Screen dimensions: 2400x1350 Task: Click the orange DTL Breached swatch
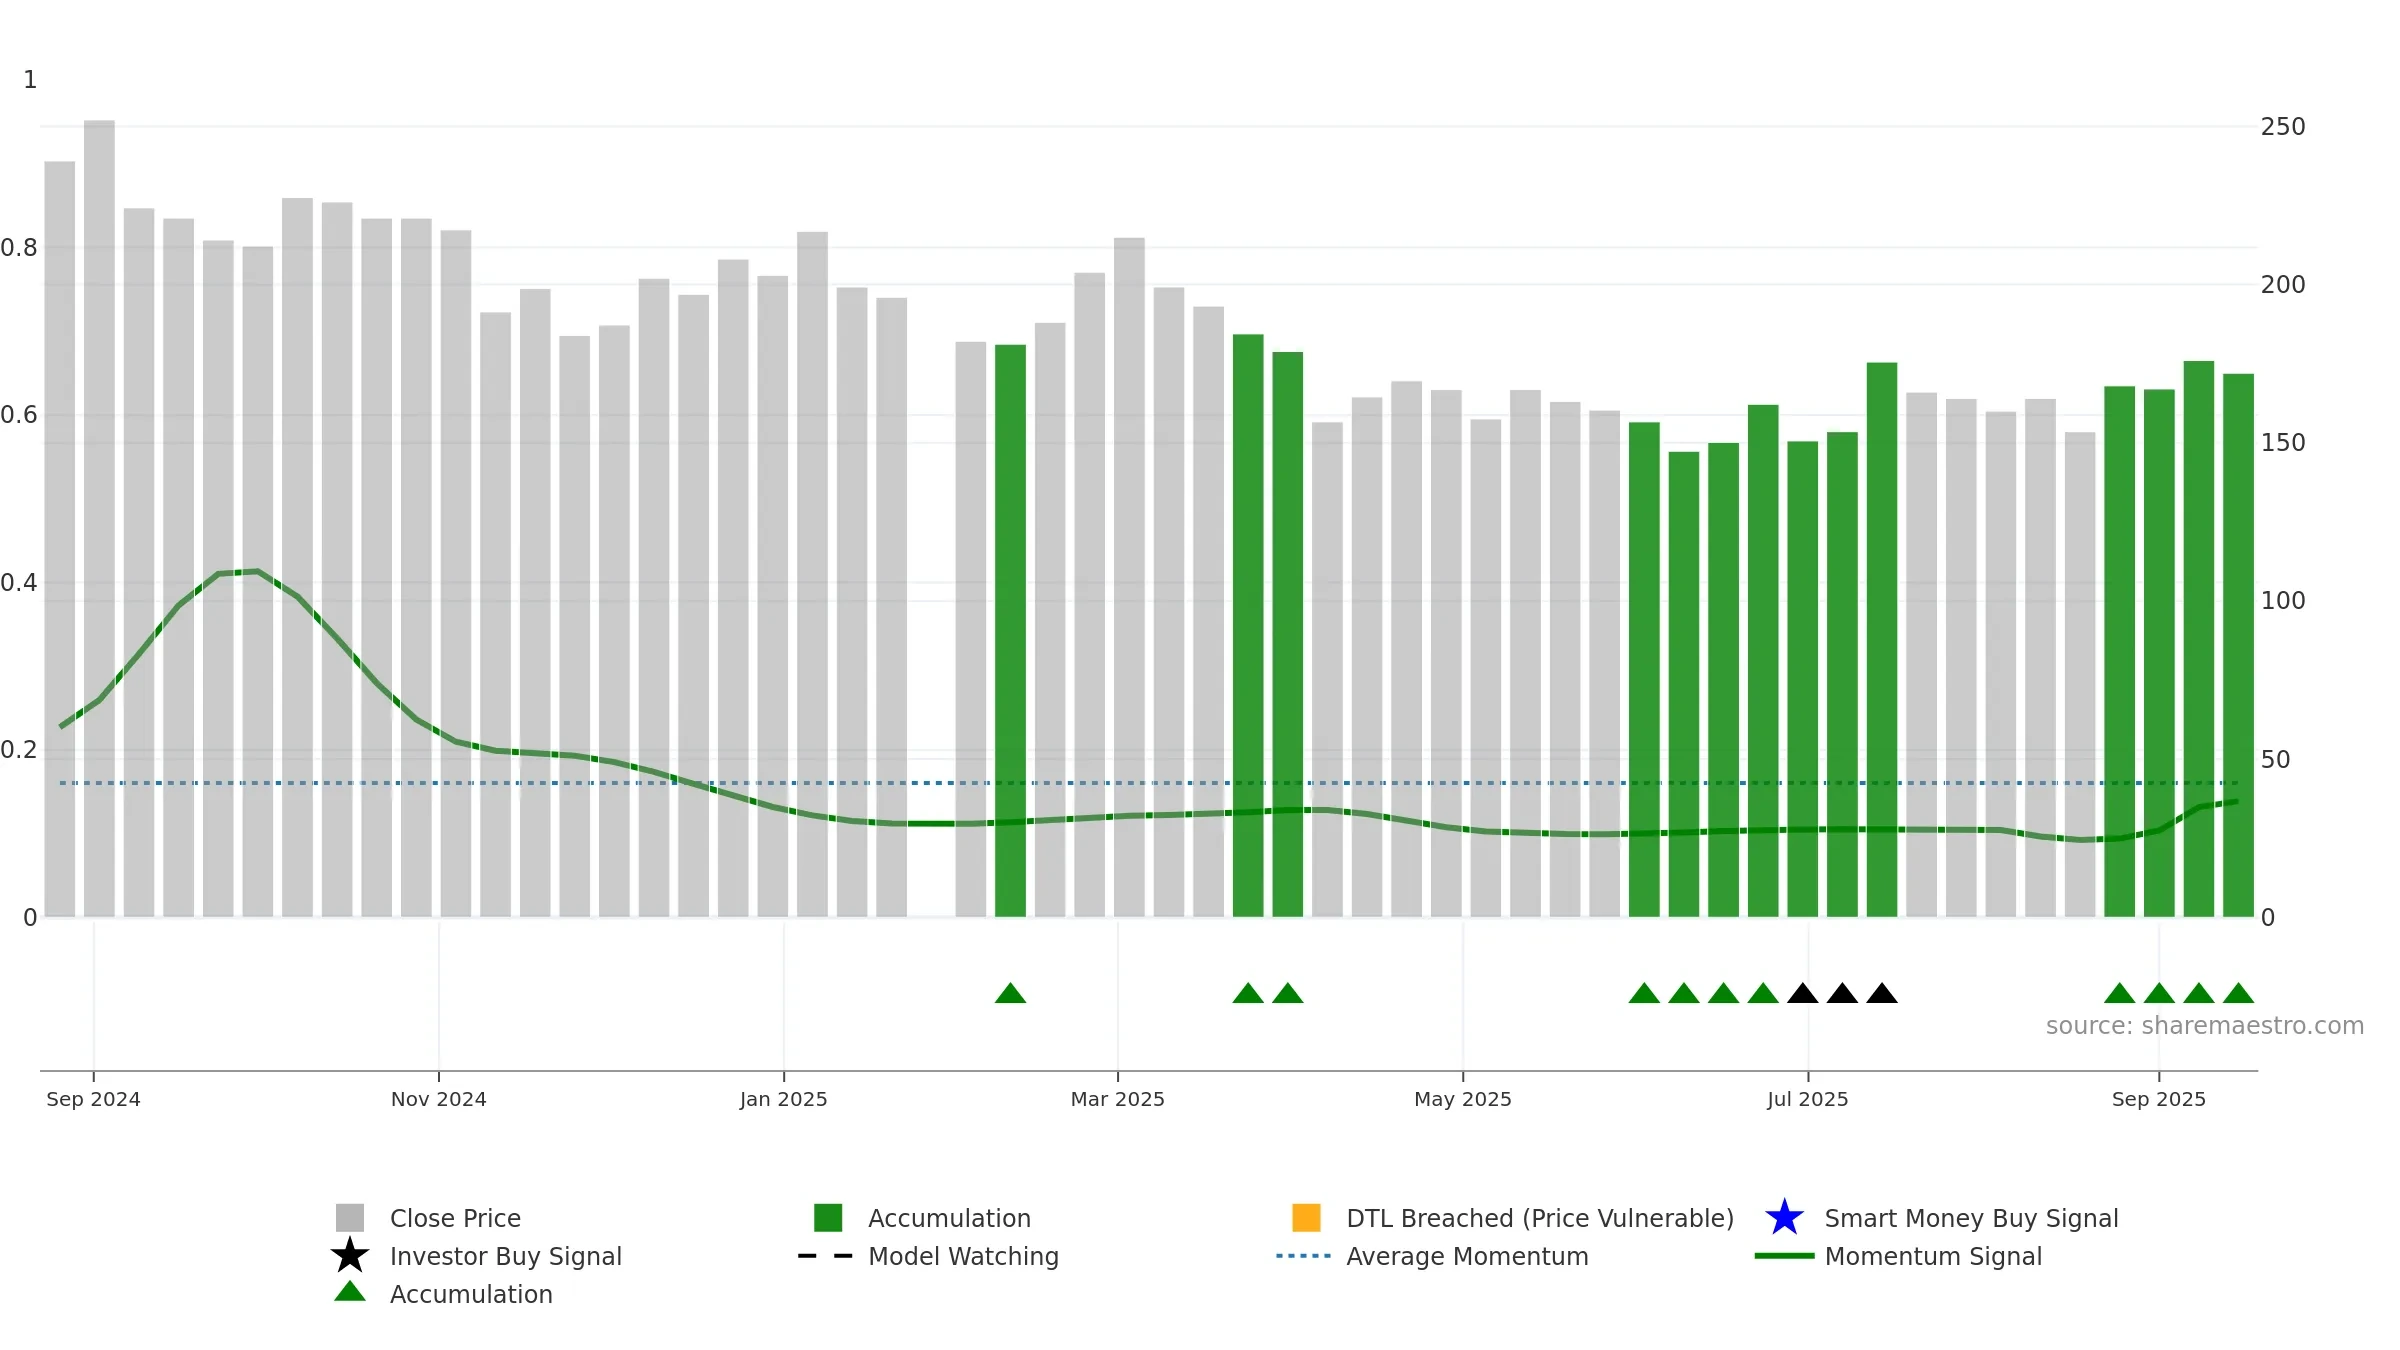click(x=1306, y=1217)
